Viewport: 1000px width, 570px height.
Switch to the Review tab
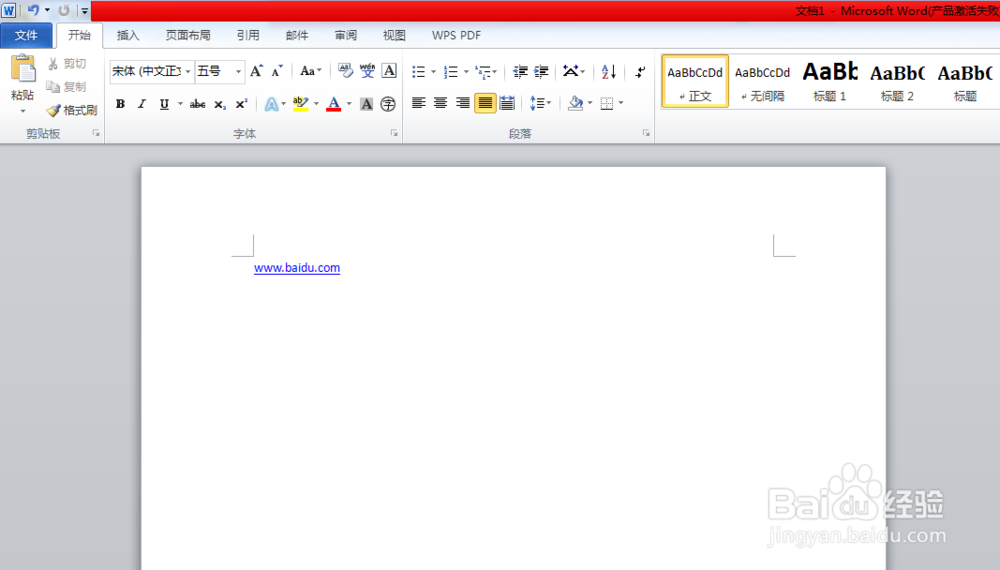coord(346,36)
